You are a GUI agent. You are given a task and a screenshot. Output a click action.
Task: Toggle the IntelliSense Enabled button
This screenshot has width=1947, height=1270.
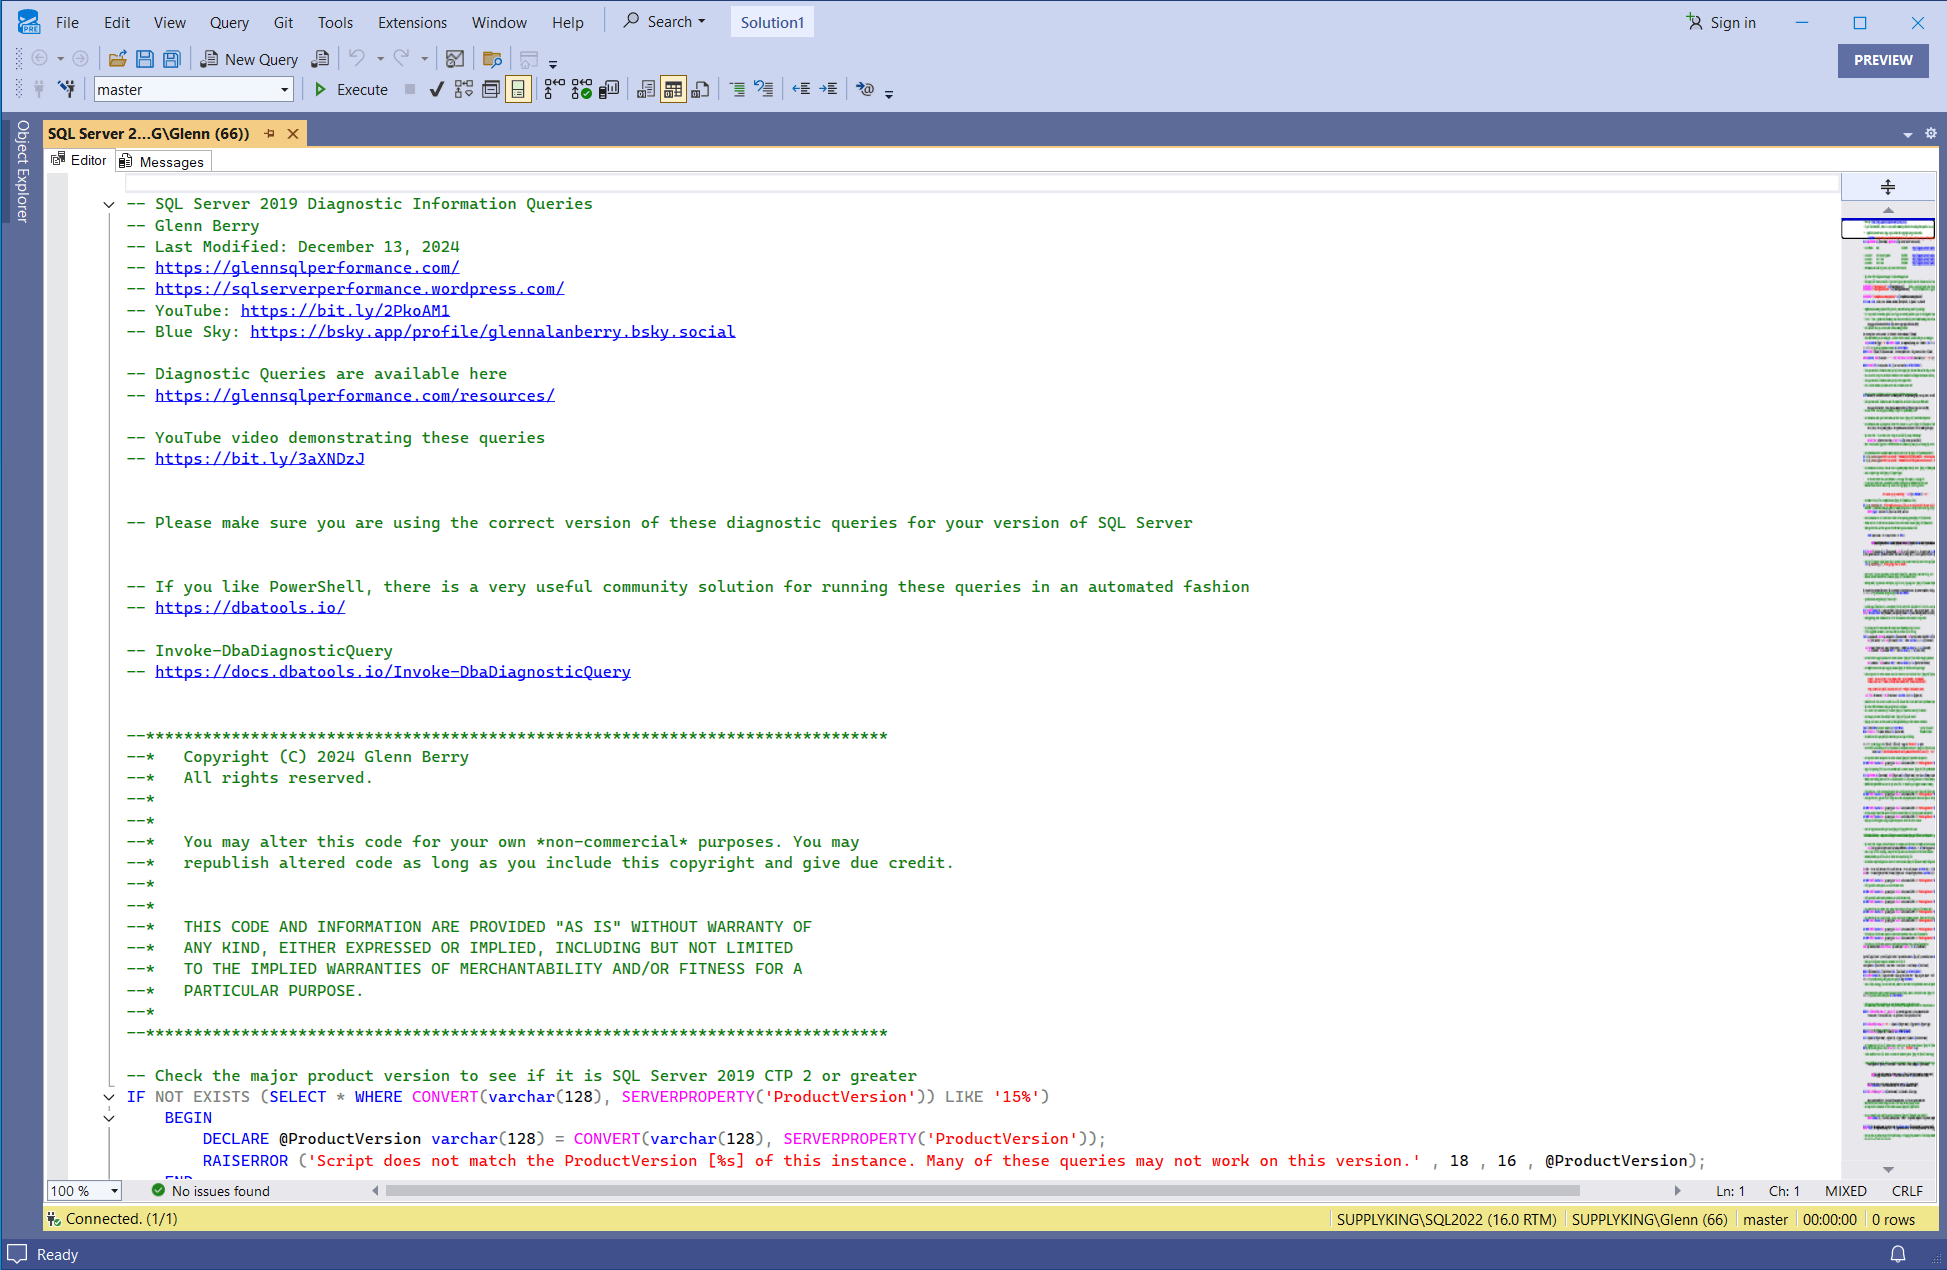click(518, 90)
